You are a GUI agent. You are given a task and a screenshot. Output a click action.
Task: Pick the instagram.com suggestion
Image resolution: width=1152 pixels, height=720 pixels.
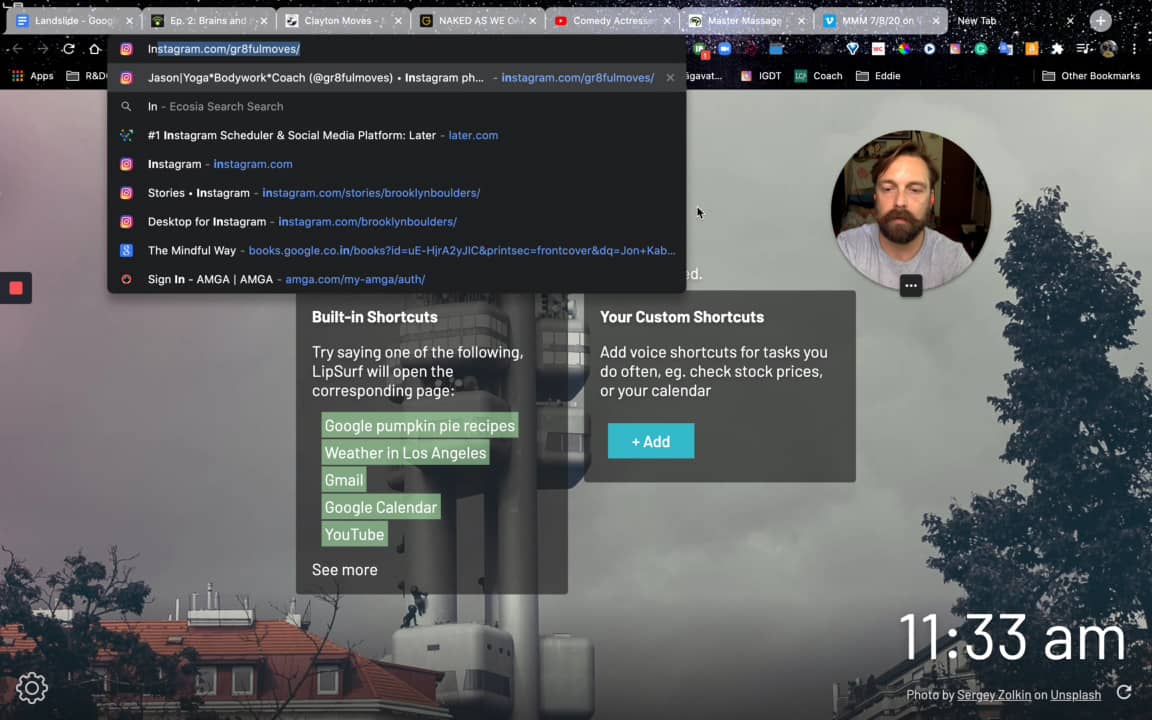[397, 164]
